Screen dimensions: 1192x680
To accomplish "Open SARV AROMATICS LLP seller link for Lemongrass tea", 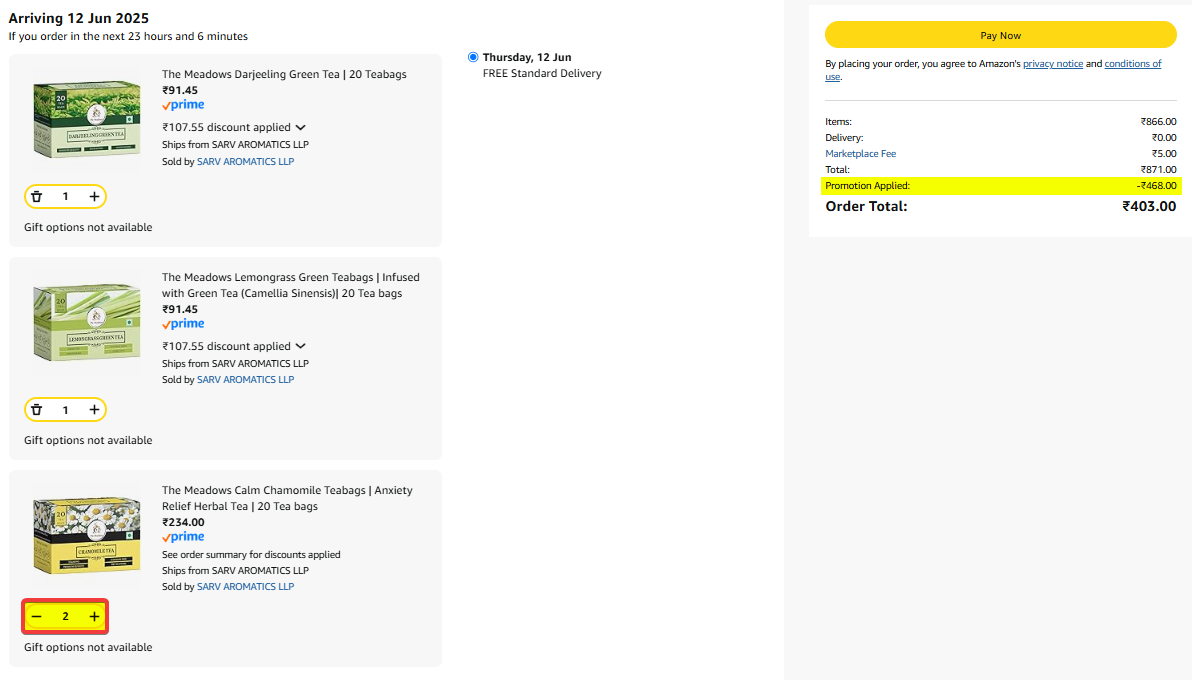I will tap(246, 380).
